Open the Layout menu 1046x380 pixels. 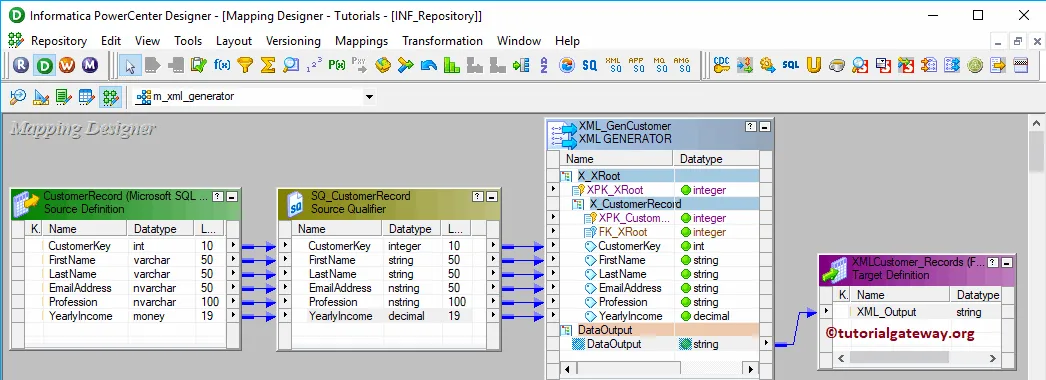pyautogui.click(x=233, y=41)
